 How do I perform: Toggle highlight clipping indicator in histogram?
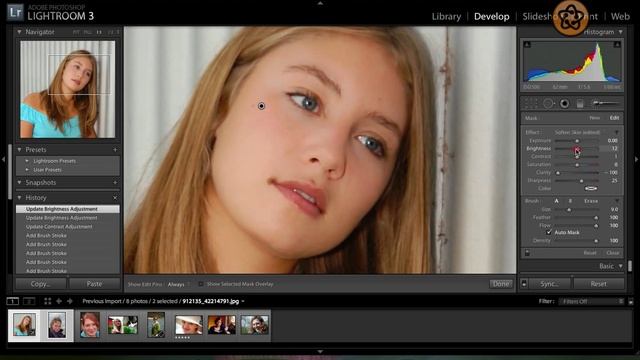(x=617, y=44)
